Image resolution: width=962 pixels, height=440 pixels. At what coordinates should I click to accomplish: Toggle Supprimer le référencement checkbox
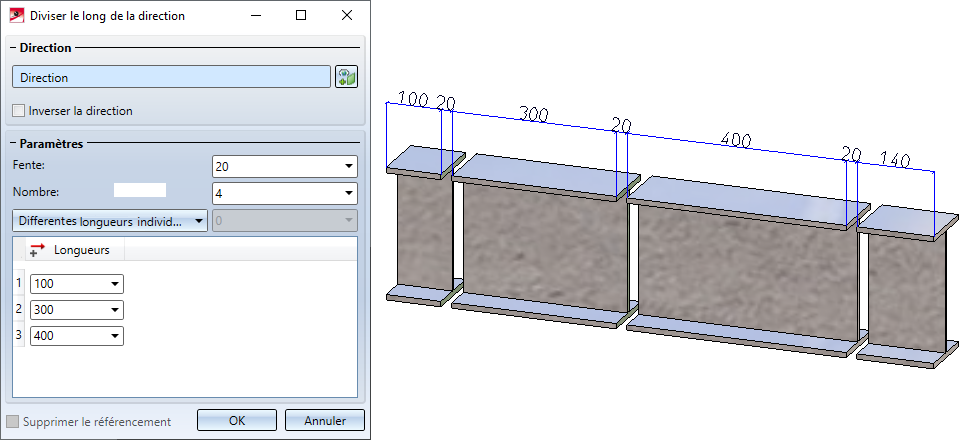click(x=13, y=422)
